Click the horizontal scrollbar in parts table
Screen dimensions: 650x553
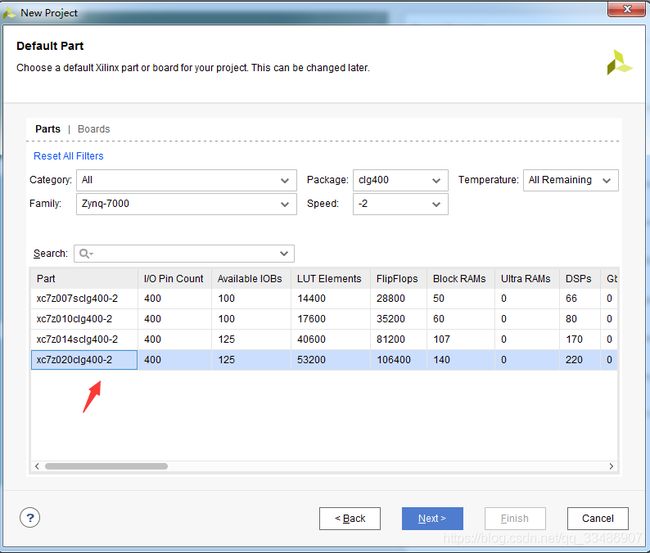point(106,466)
